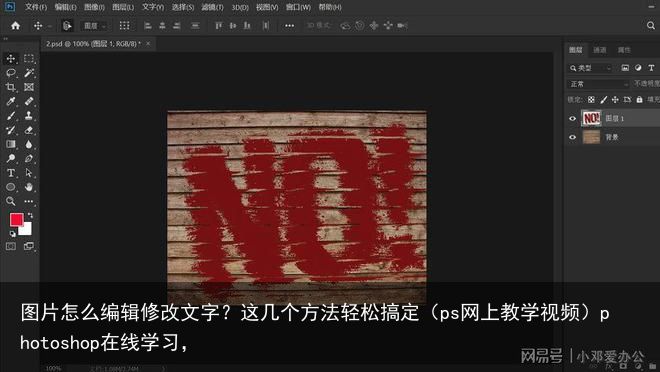Screen dimensions: 660x372
Task: Expand the 图层 auto-select target dropdown
Action: [x=94, y=26]
